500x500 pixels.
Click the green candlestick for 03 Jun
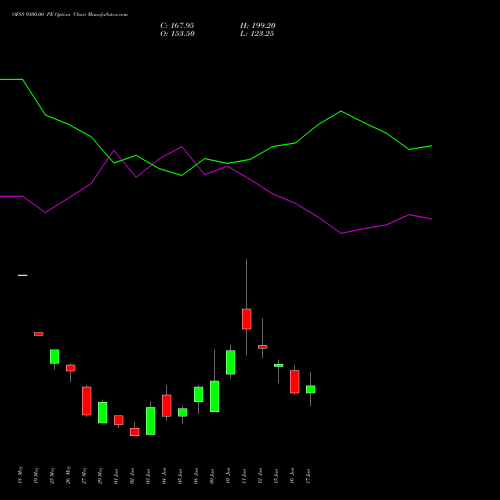pyautogui.click(x=151, y=421)
